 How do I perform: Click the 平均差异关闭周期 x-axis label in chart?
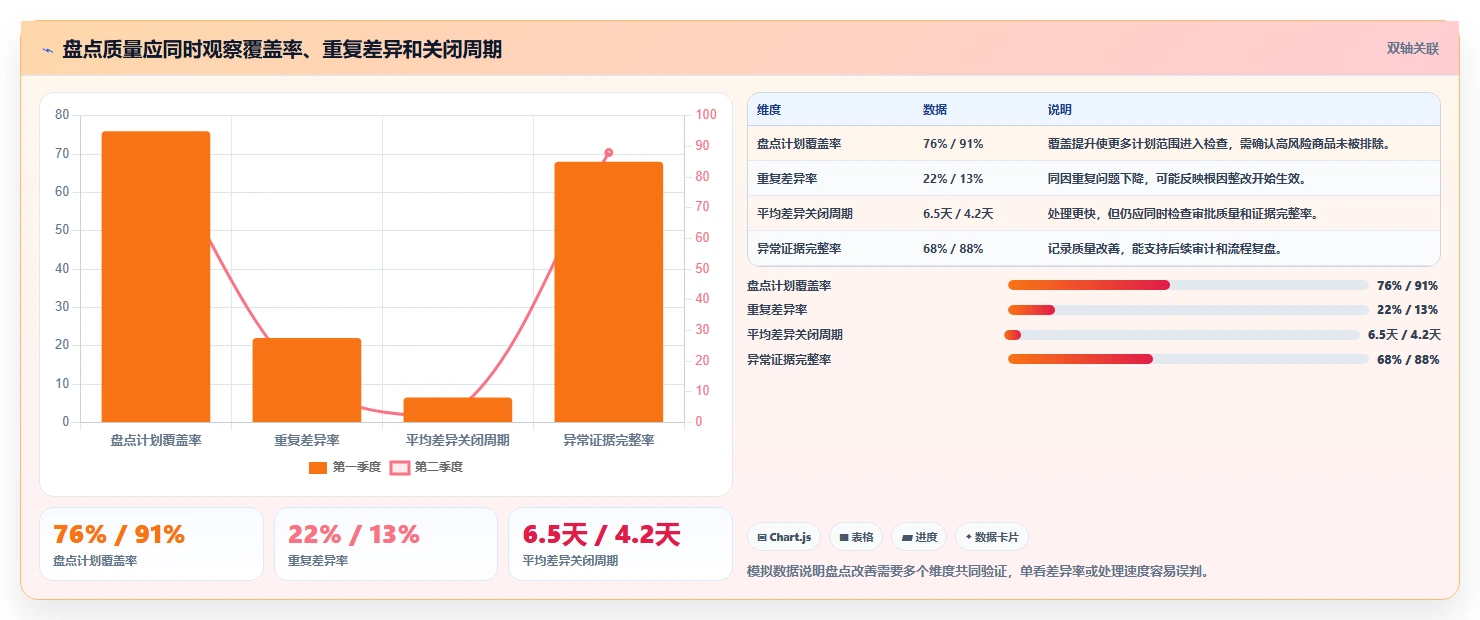pyautogui.click(x=458, y=440)
